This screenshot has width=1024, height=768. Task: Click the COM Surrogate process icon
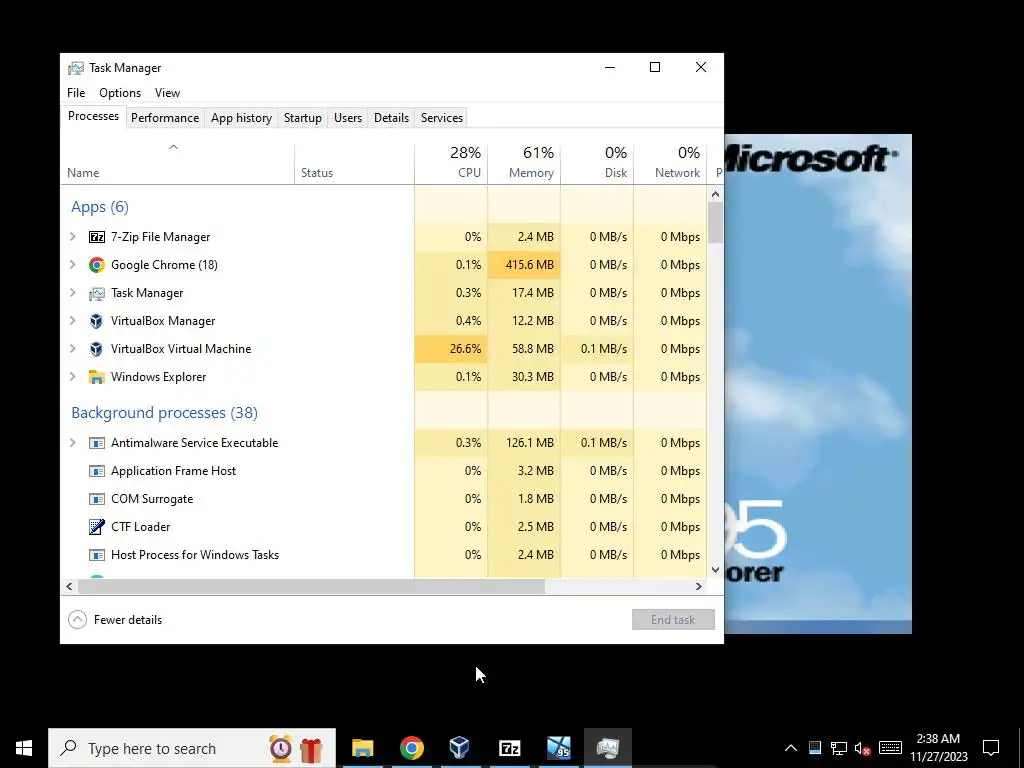[x=97, y=500]
